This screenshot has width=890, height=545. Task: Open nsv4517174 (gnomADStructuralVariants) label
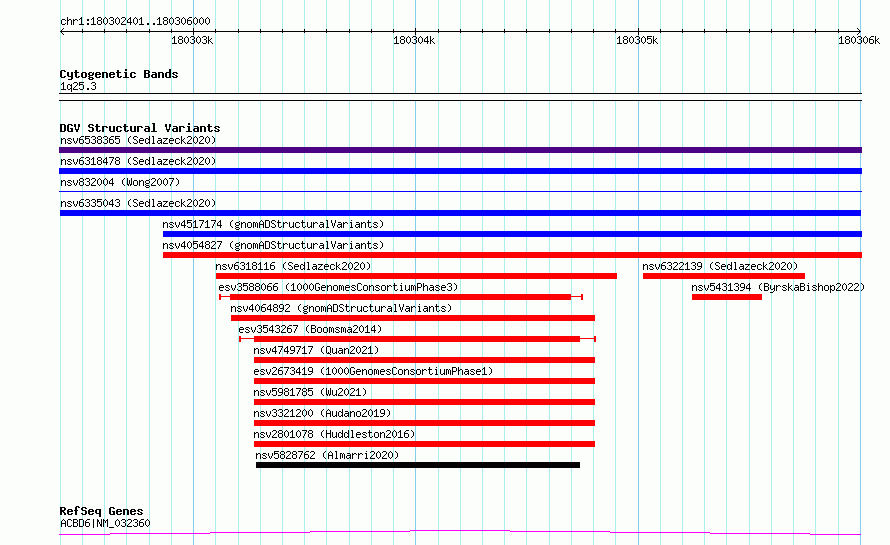click(273, 224)
